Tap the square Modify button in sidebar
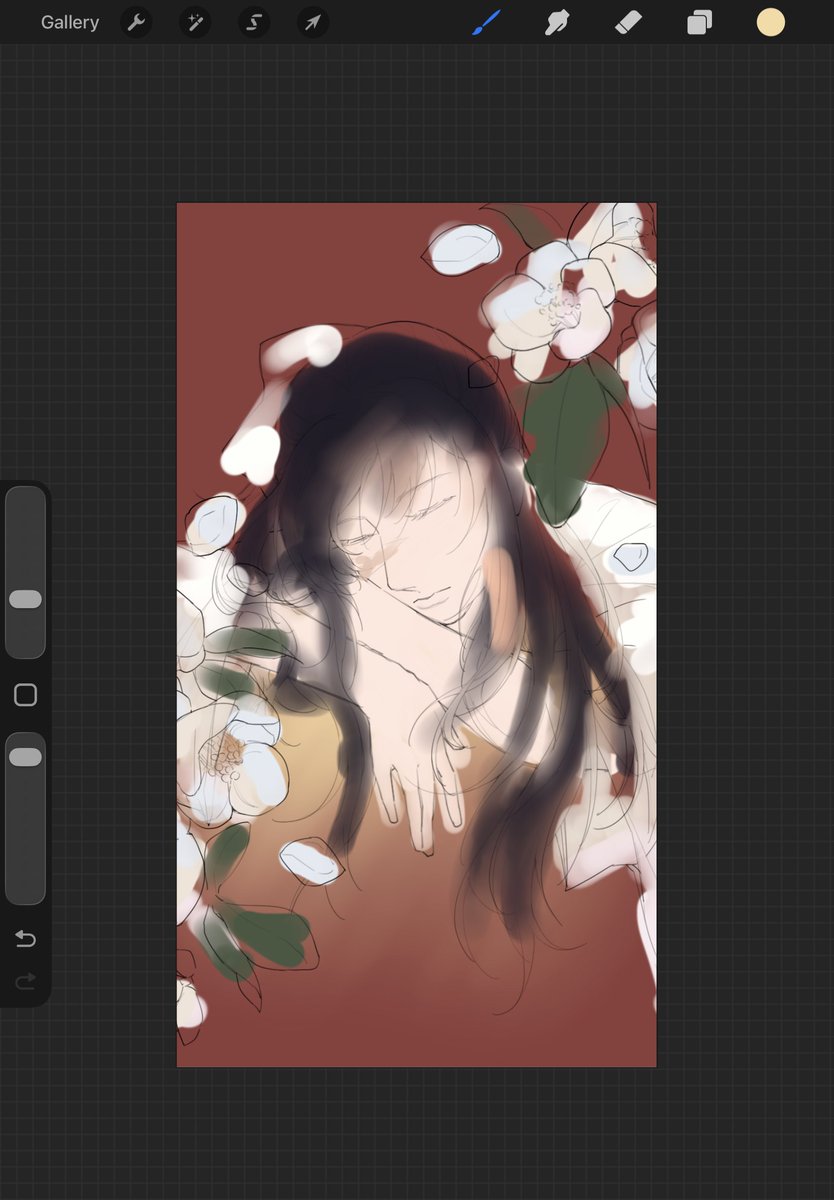This screenshot has width=834, height=1200. coord(25,695)
